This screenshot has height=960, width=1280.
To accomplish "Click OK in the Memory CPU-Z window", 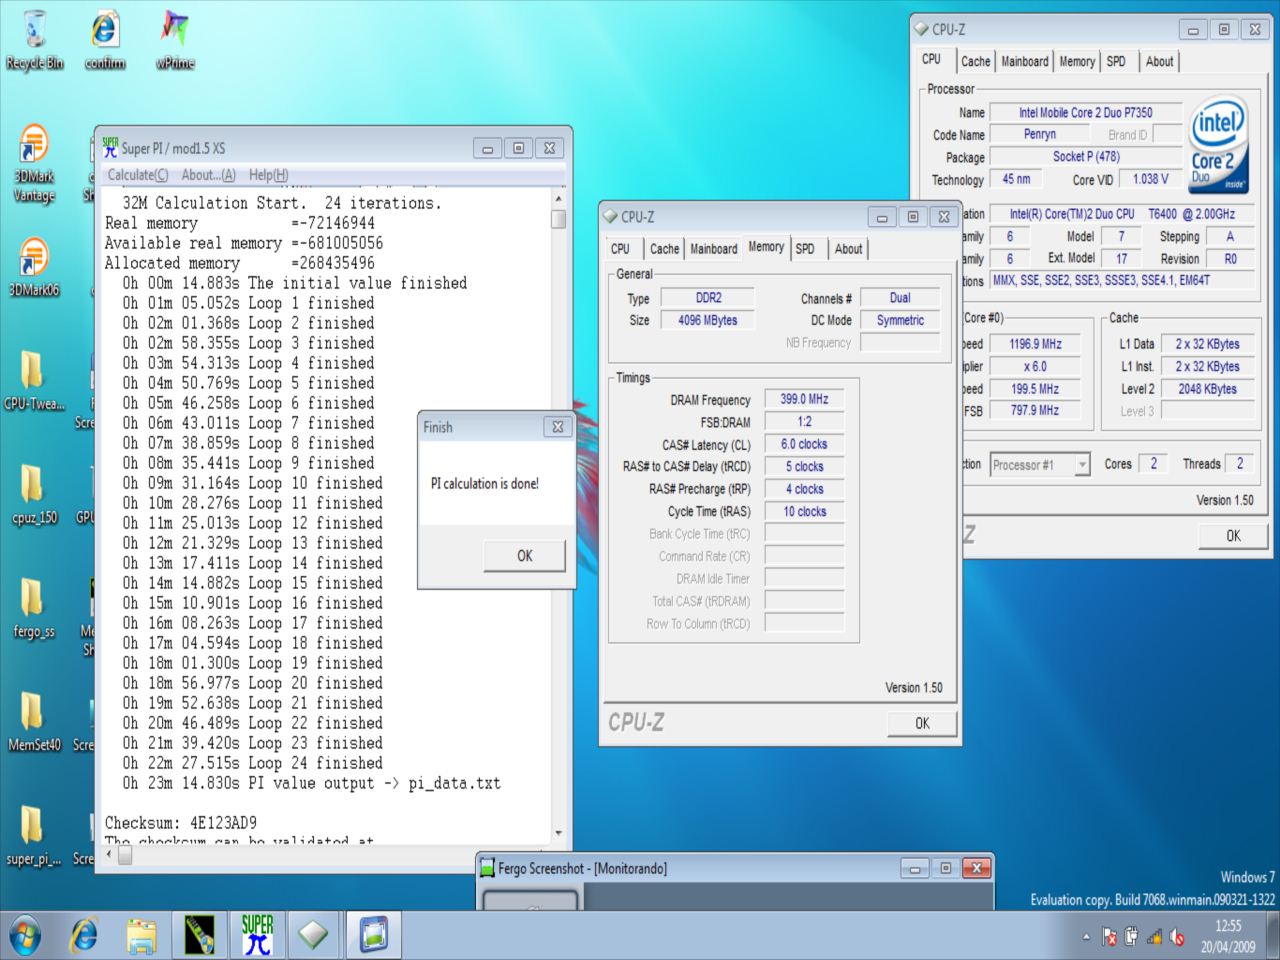I will pyautogui.click(x=922, y=723).
